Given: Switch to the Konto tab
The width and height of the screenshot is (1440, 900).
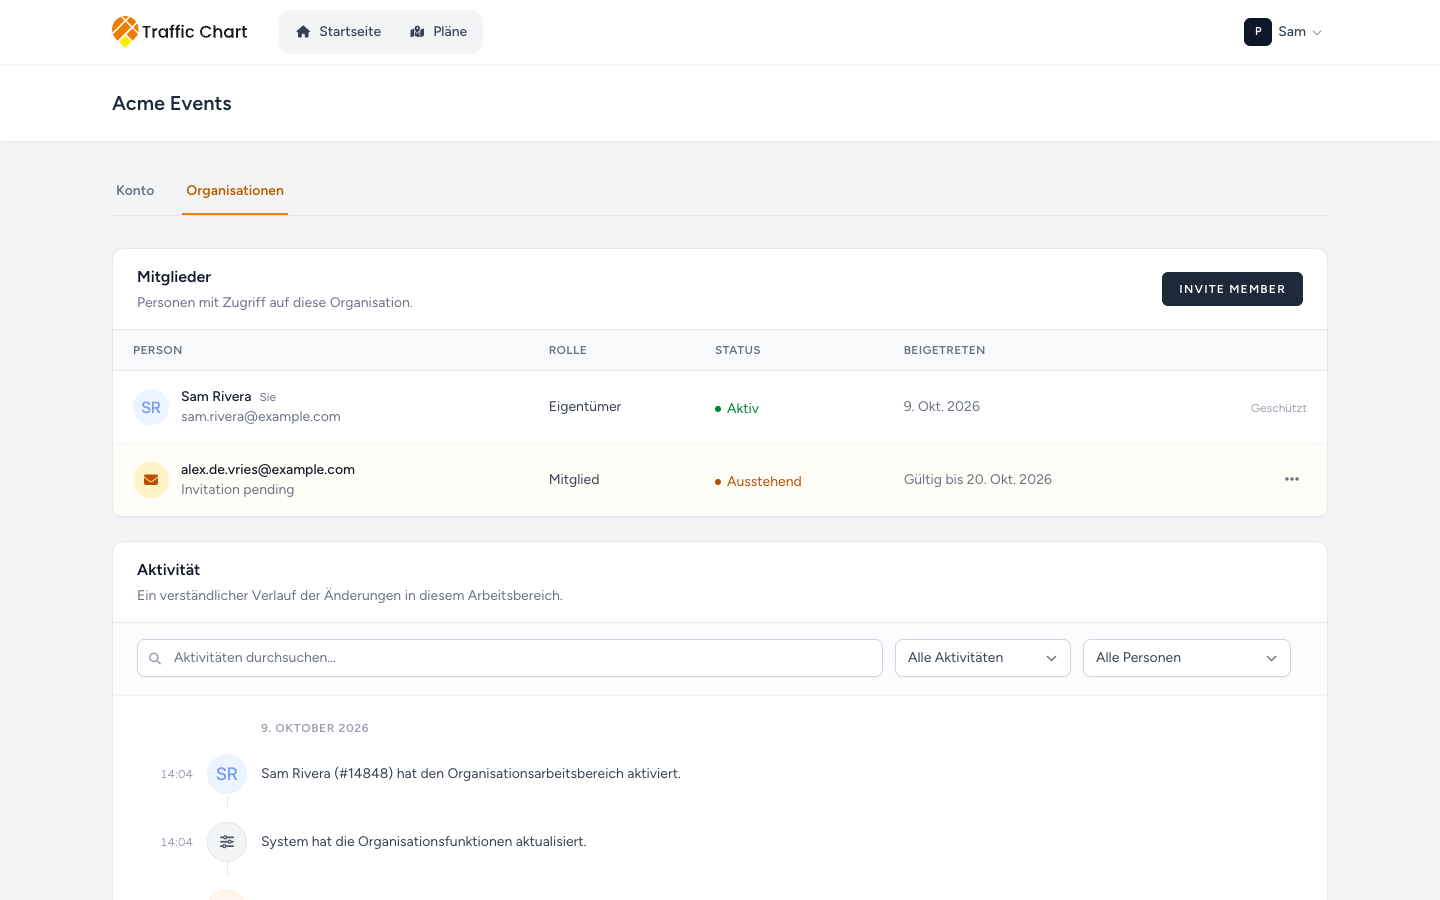Looking at the screenshot, I should [135, 190].
